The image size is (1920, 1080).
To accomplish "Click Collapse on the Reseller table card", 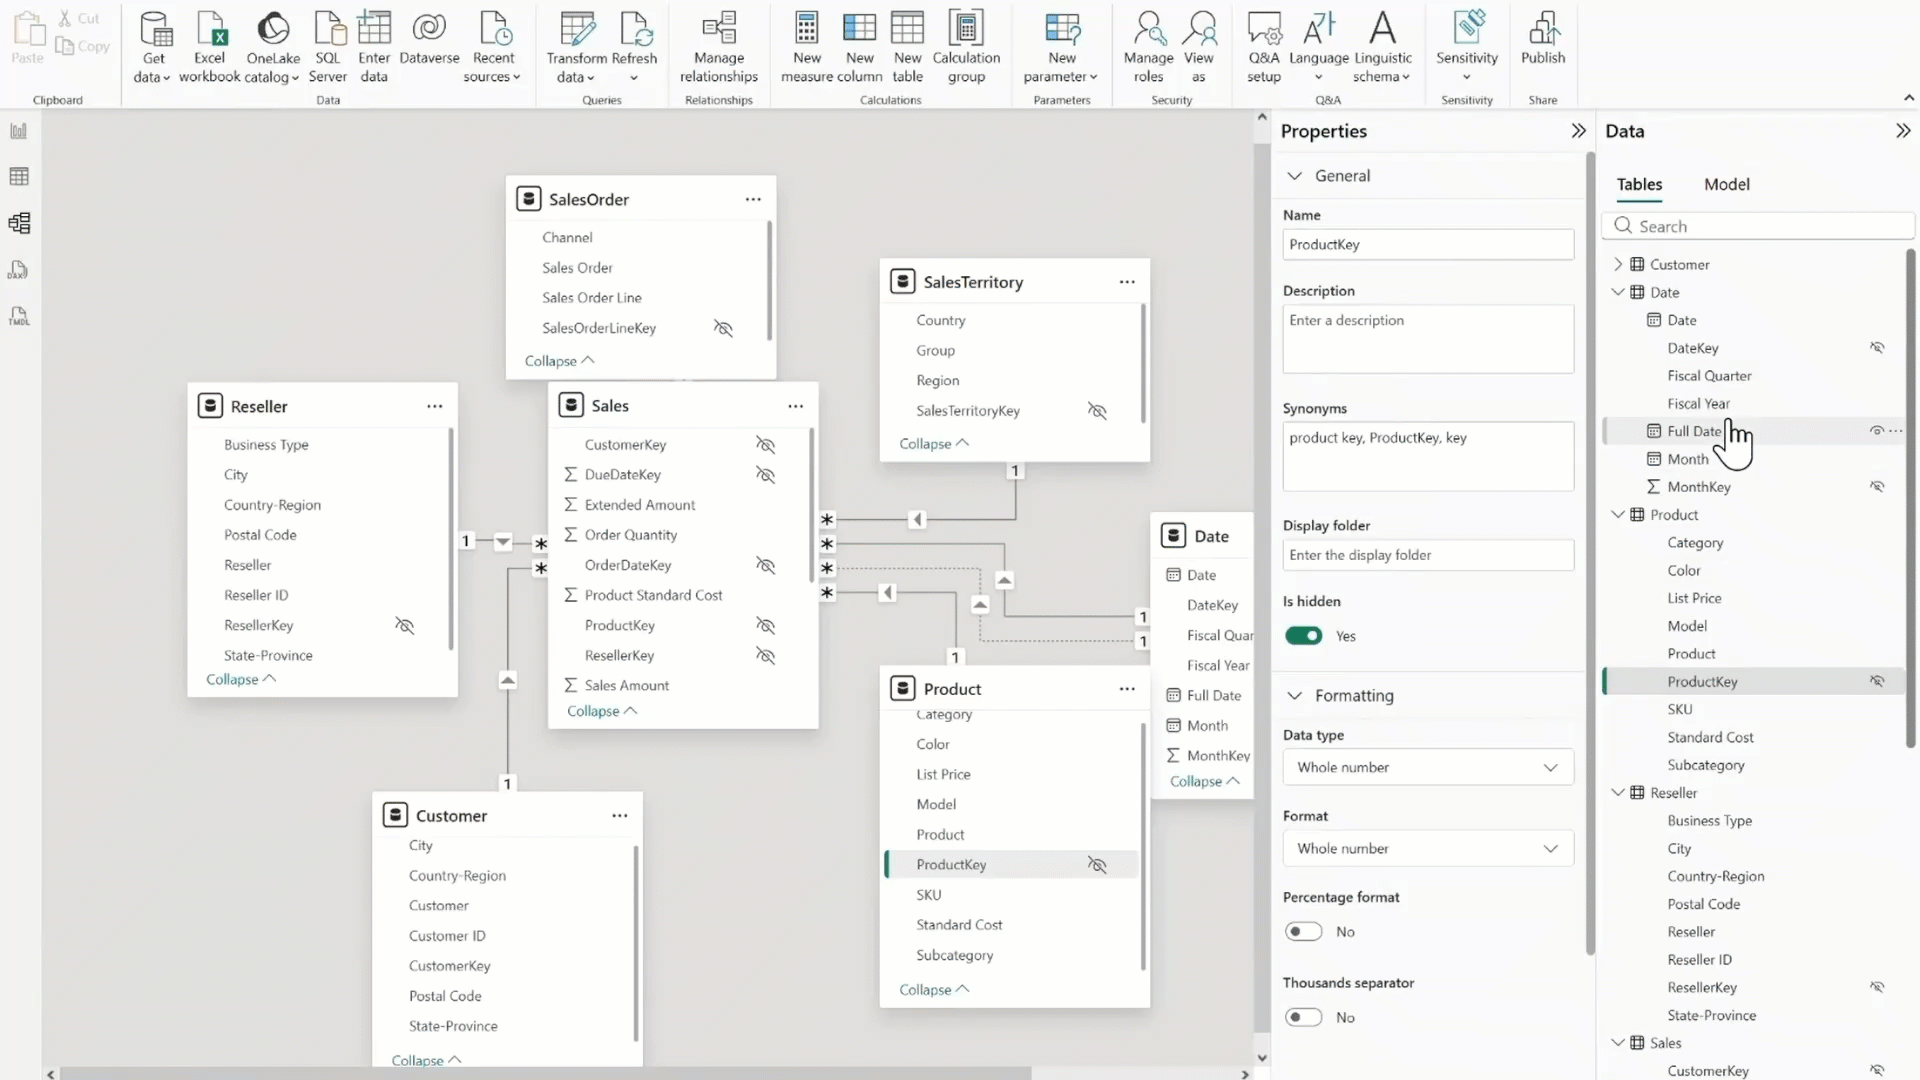I will (240, 679).
